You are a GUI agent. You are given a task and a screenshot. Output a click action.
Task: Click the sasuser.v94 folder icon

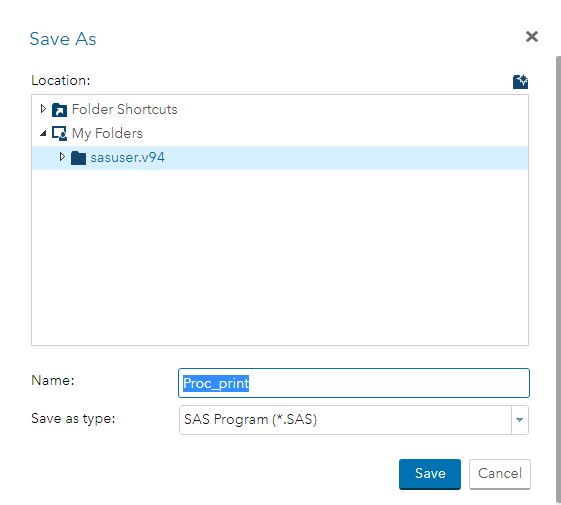click(78, 158)
